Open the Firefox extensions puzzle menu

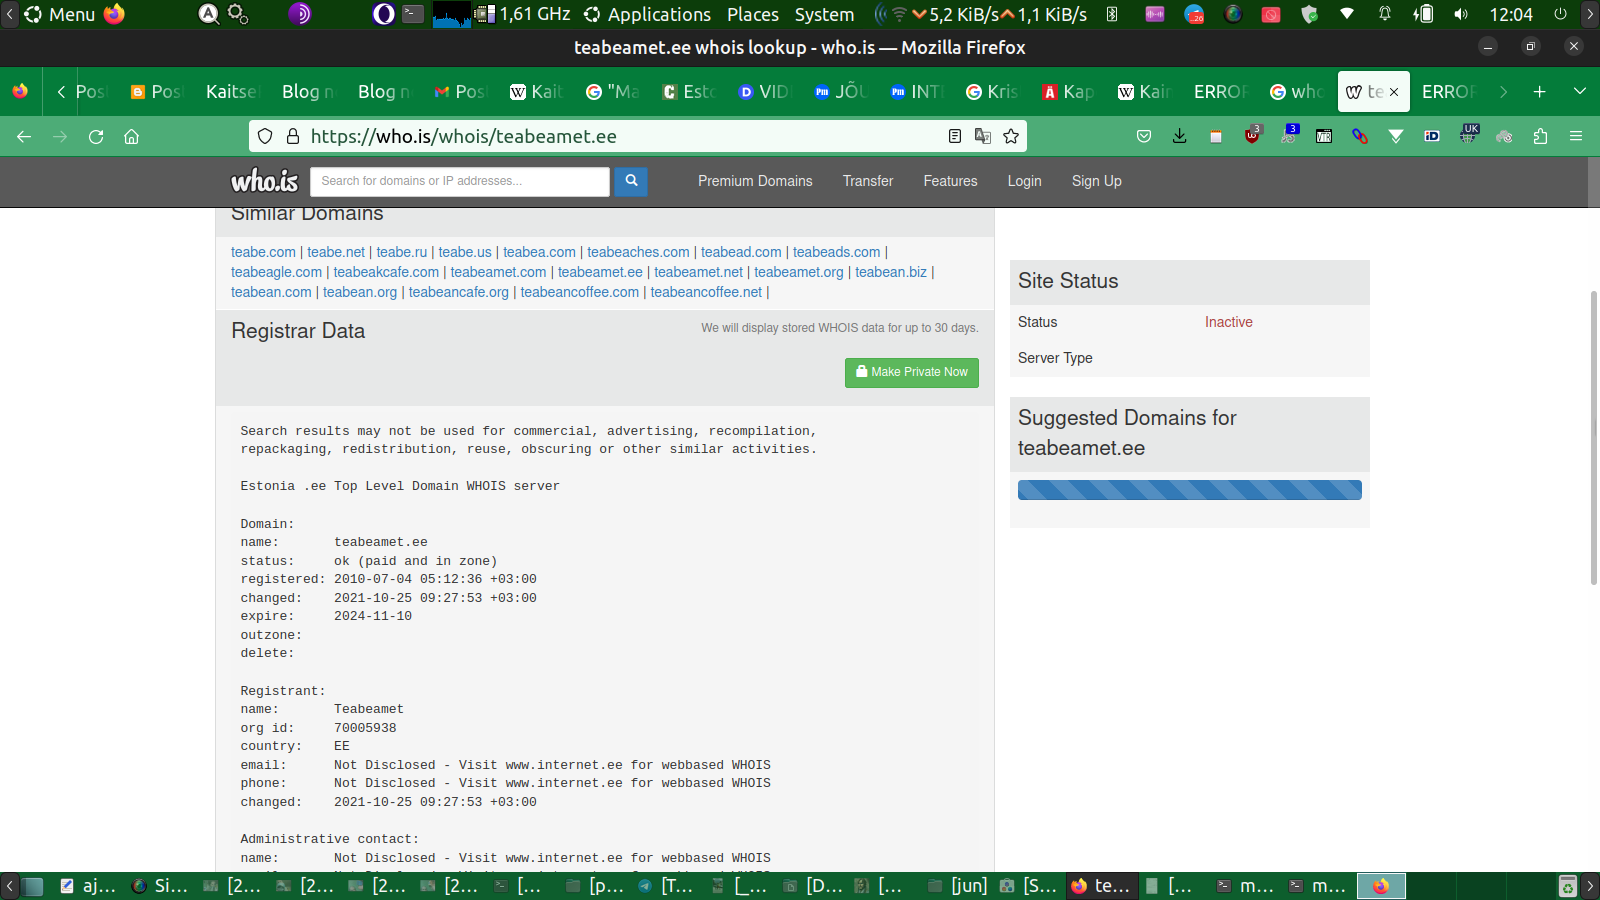tap(1540, 136)
